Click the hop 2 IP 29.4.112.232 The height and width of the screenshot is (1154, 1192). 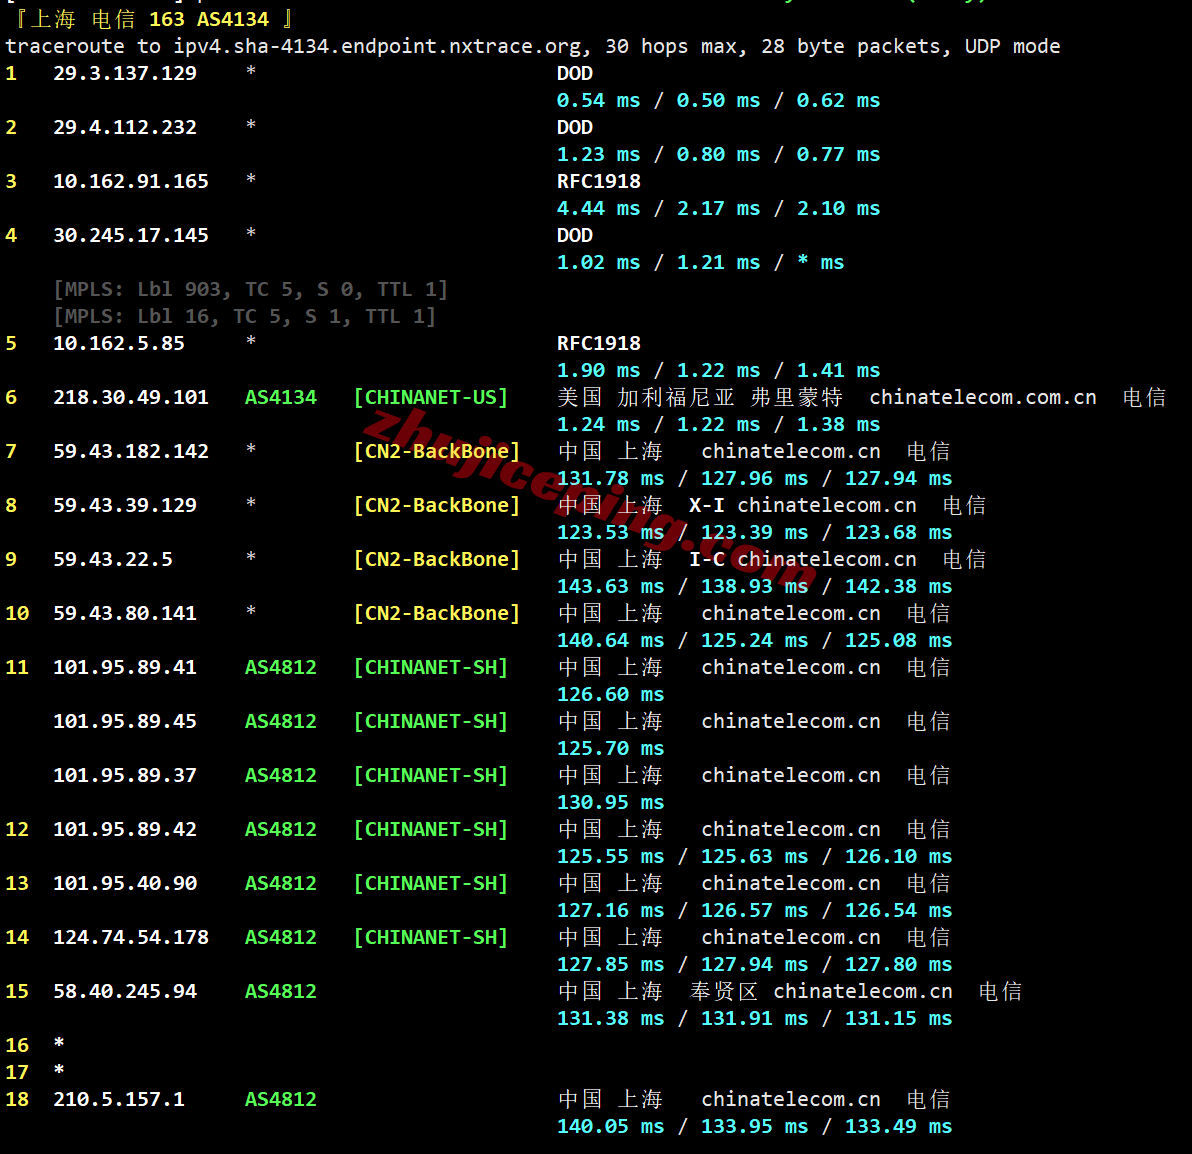pos(125,127)
